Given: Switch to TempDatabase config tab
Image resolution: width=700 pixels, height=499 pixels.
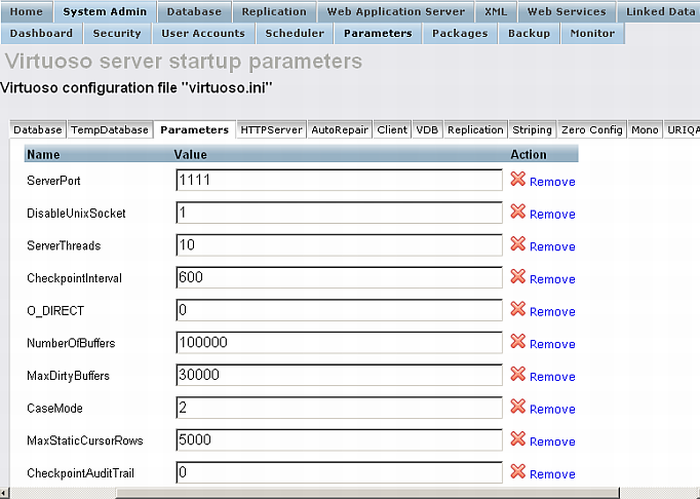Looking at the screenshot, I should tap(109, 130).
